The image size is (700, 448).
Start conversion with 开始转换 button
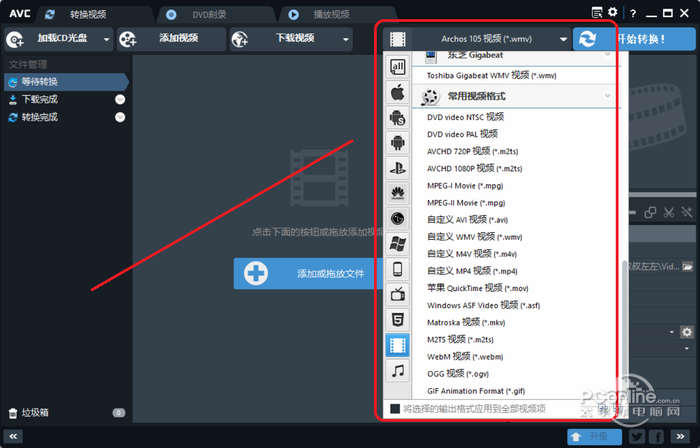[x=634, y=39]
